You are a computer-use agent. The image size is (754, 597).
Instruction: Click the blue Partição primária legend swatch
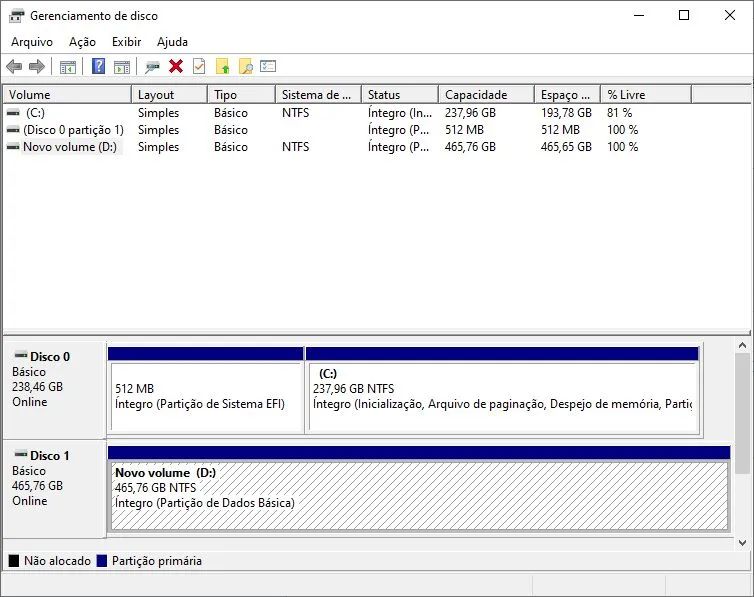101,560
